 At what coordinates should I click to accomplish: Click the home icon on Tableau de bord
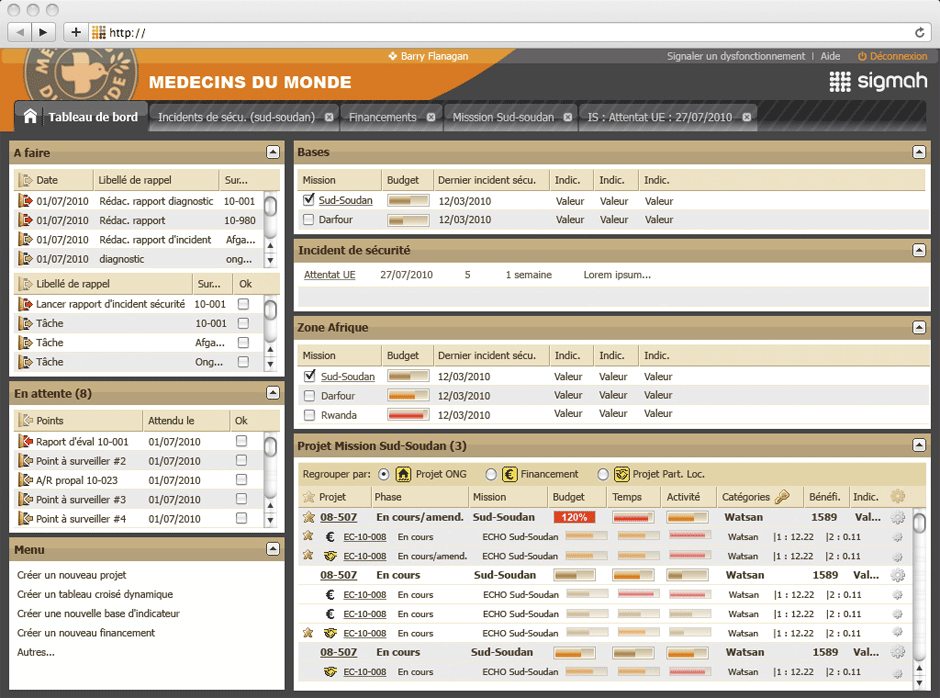(30, 116)
